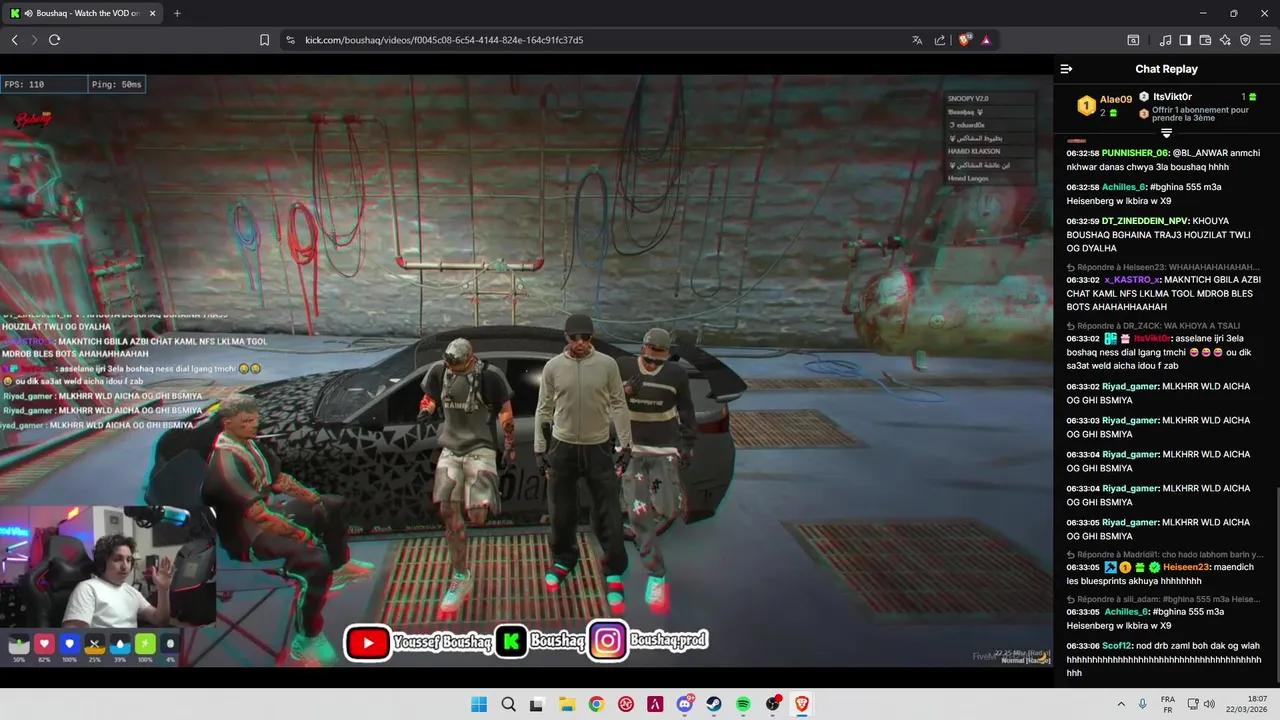Viewport: 1280px width, 720px height.
Task: Open media control music-note icon
Action: pyautogui.click(x=1166, y=40)
